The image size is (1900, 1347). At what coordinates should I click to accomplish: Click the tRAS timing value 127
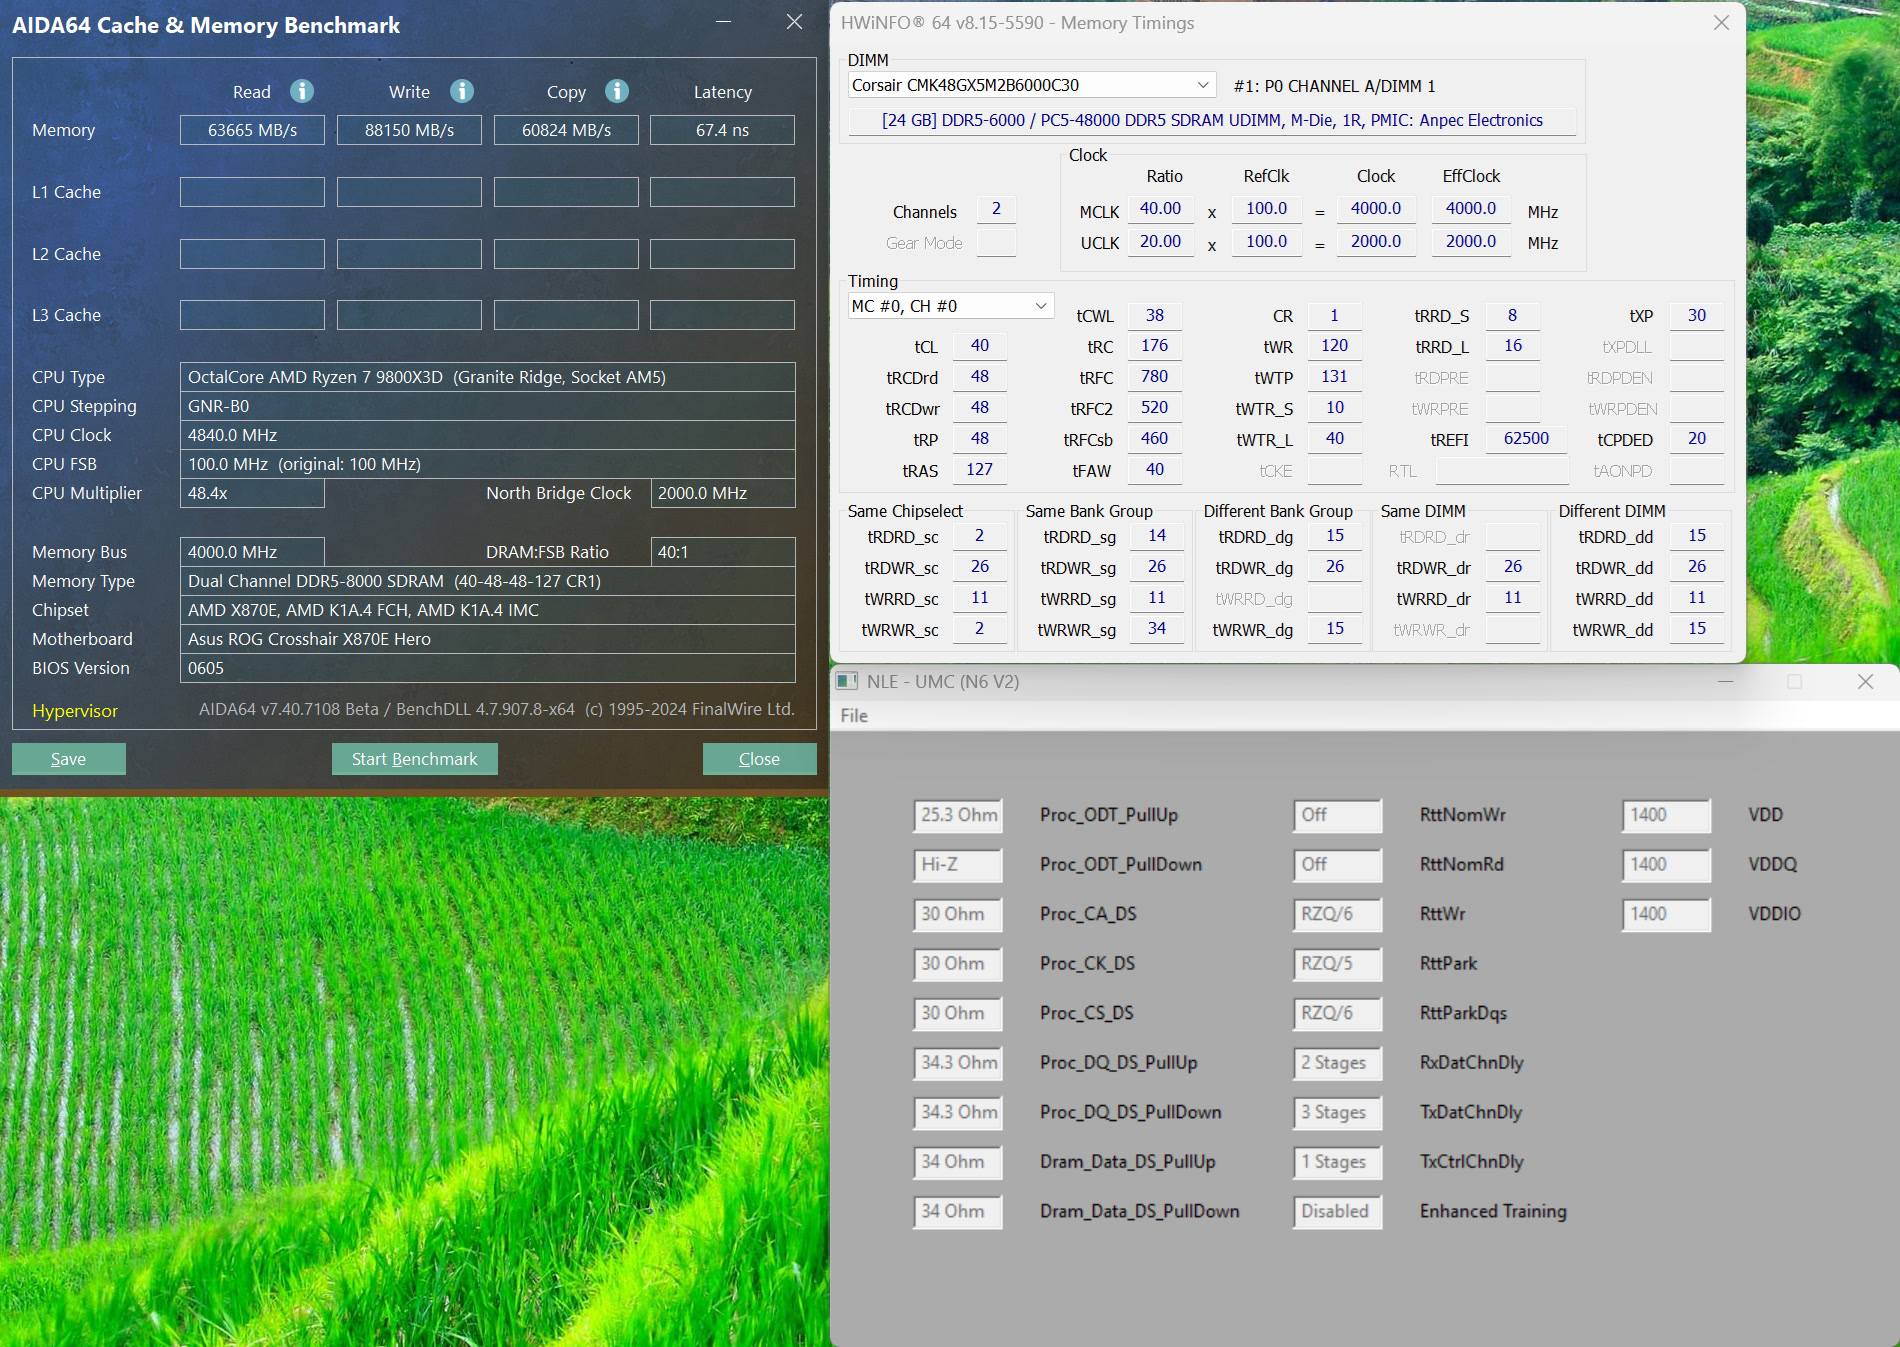(x=979, y=470)
